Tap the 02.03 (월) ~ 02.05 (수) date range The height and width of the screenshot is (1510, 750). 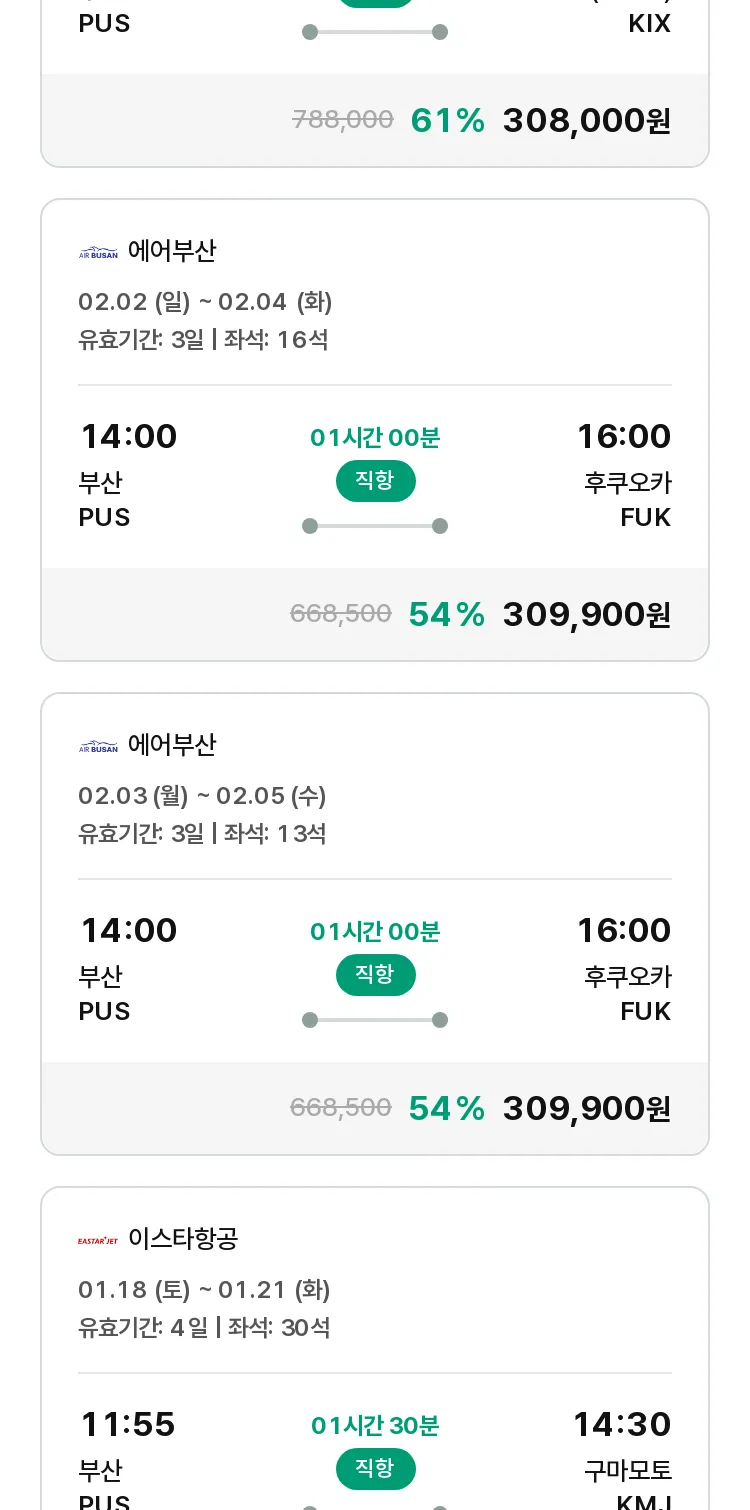(x=202, y=796)
